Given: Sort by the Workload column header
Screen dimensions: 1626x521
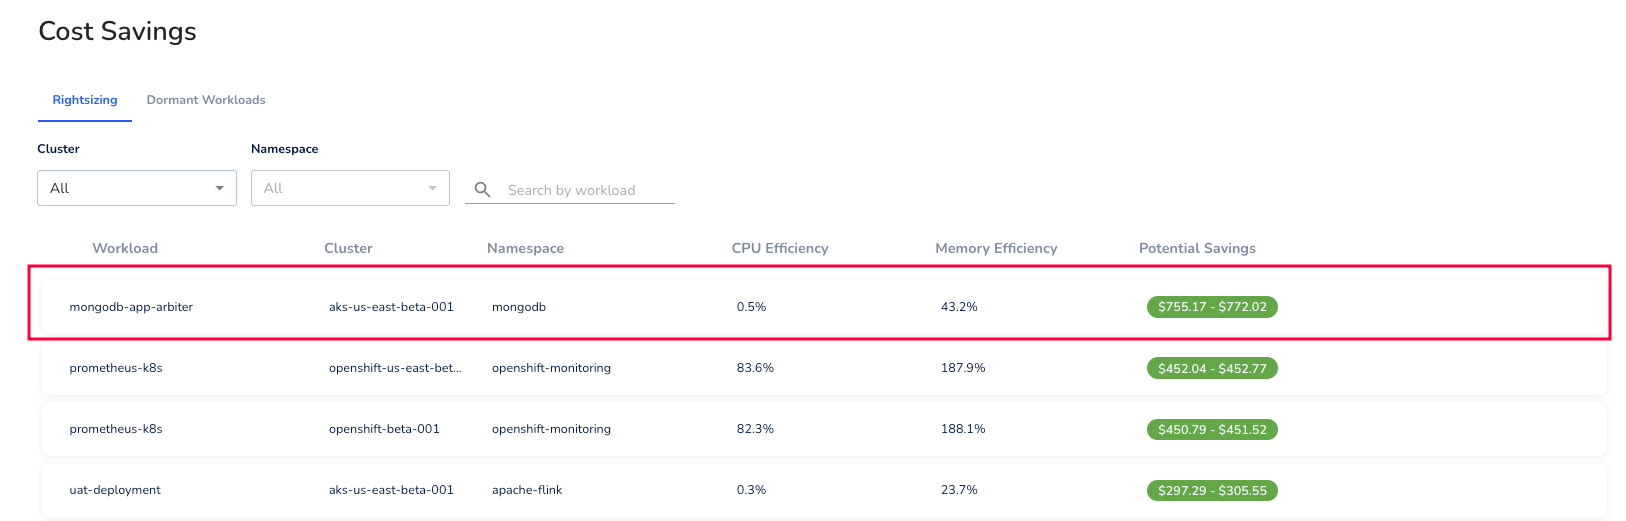Looking at the screenshot, I should (x=125, y=248).
